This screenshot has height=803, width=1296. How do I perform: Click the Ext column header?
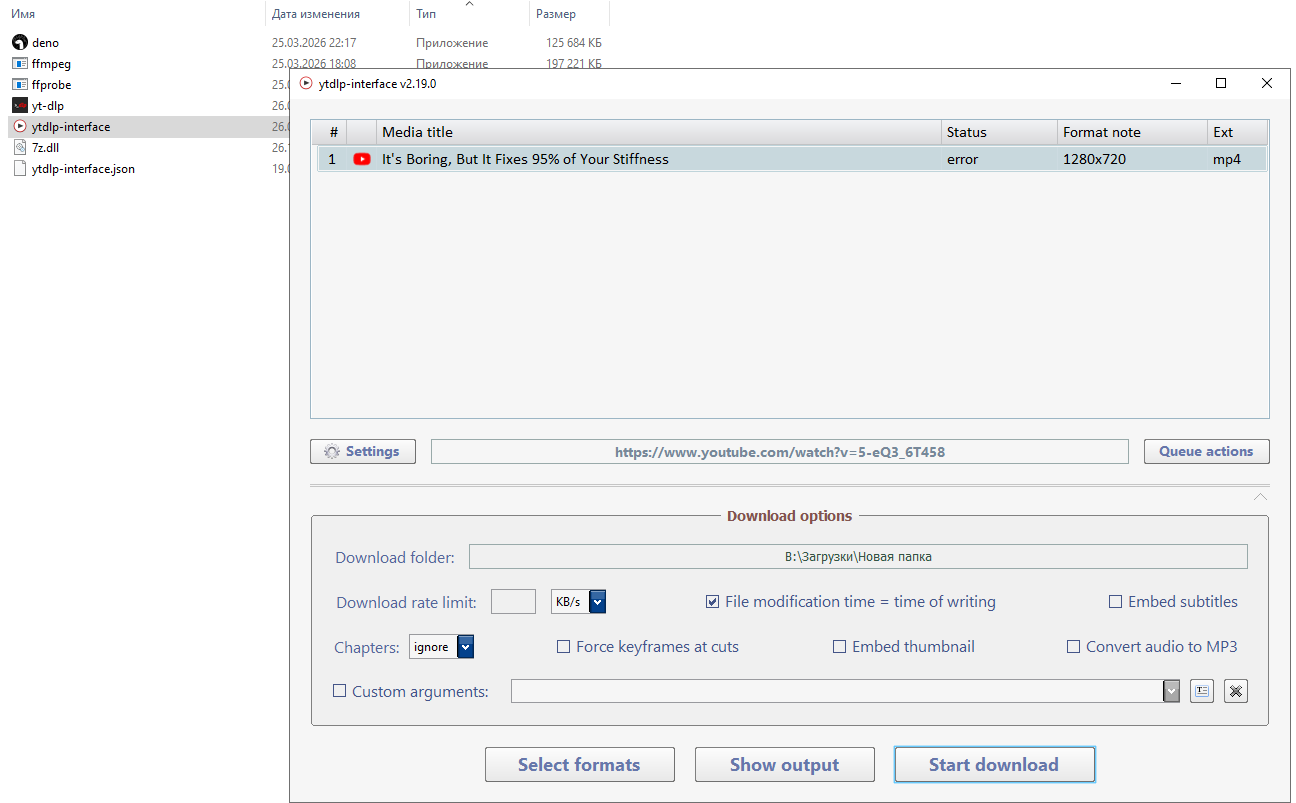click(x=1237, y=132)
